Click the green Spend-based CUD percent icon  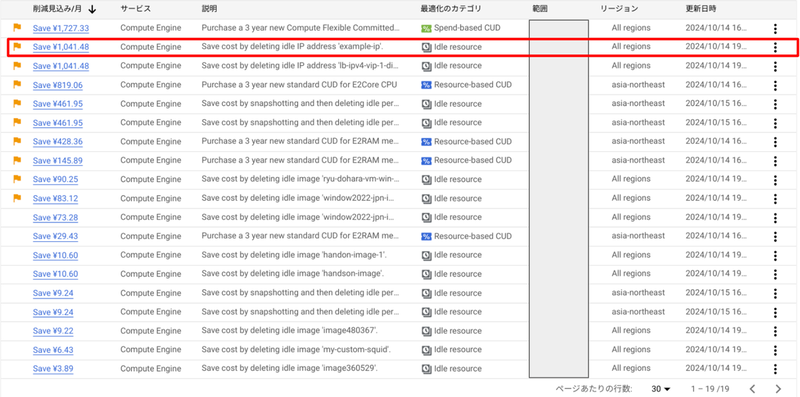(x=426, y=28)
